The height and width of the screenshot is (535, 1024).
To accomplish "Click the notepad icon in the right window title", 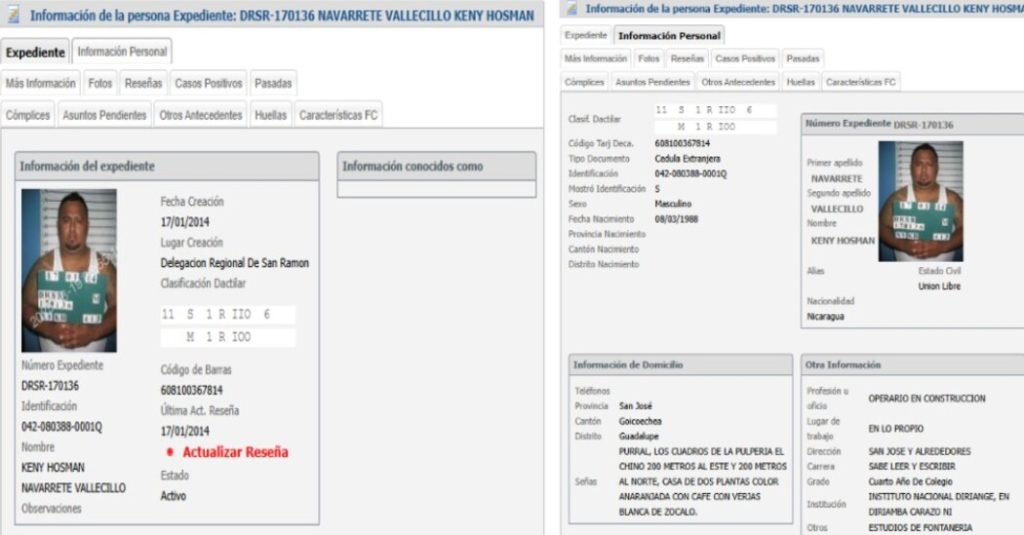I will click(x=572, y=9).
